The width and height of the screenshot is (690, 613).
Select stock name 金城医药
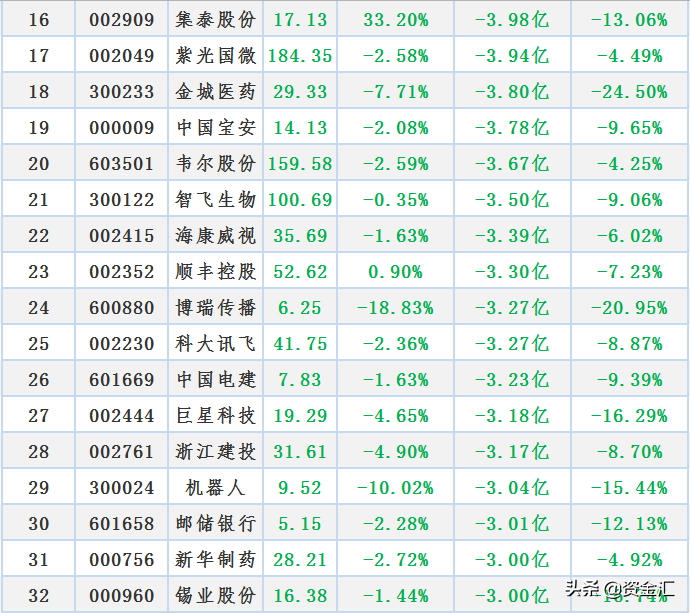pyautogui.click(x=215, y=92)
